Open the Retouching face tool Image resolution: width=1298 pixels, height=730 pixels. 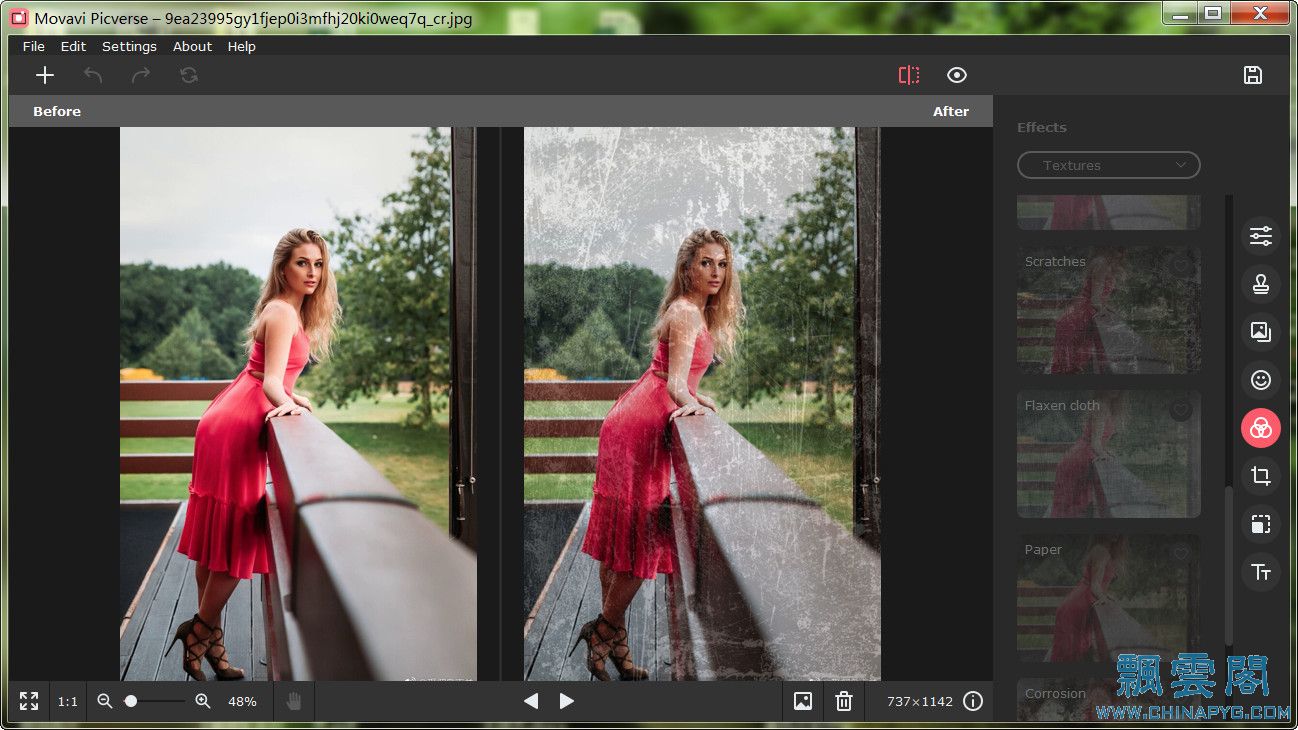[1261, 380]
